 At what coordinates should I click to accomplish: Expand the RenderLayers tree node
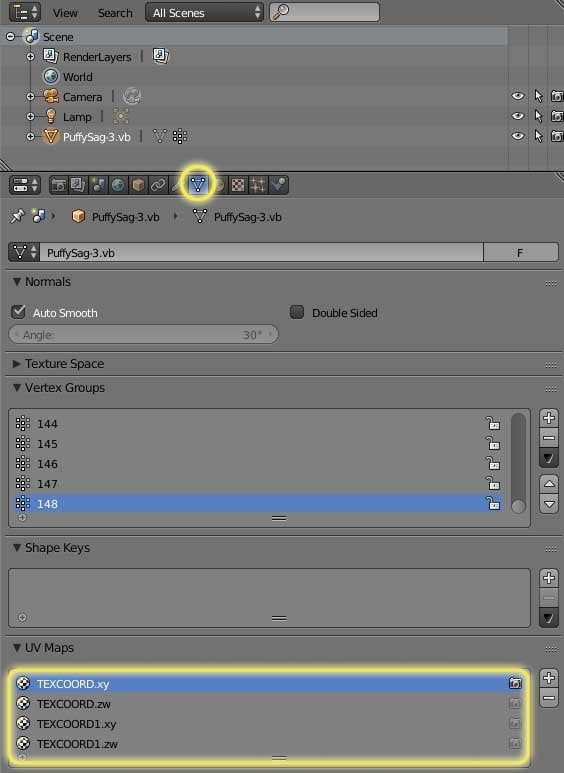(31, 56)
